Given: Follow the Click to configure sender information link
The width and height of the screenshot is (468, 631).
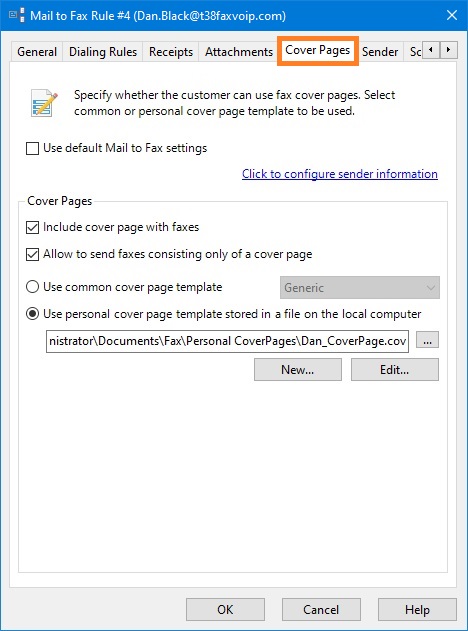Looking at the screenshot, I should pos(340,174).
